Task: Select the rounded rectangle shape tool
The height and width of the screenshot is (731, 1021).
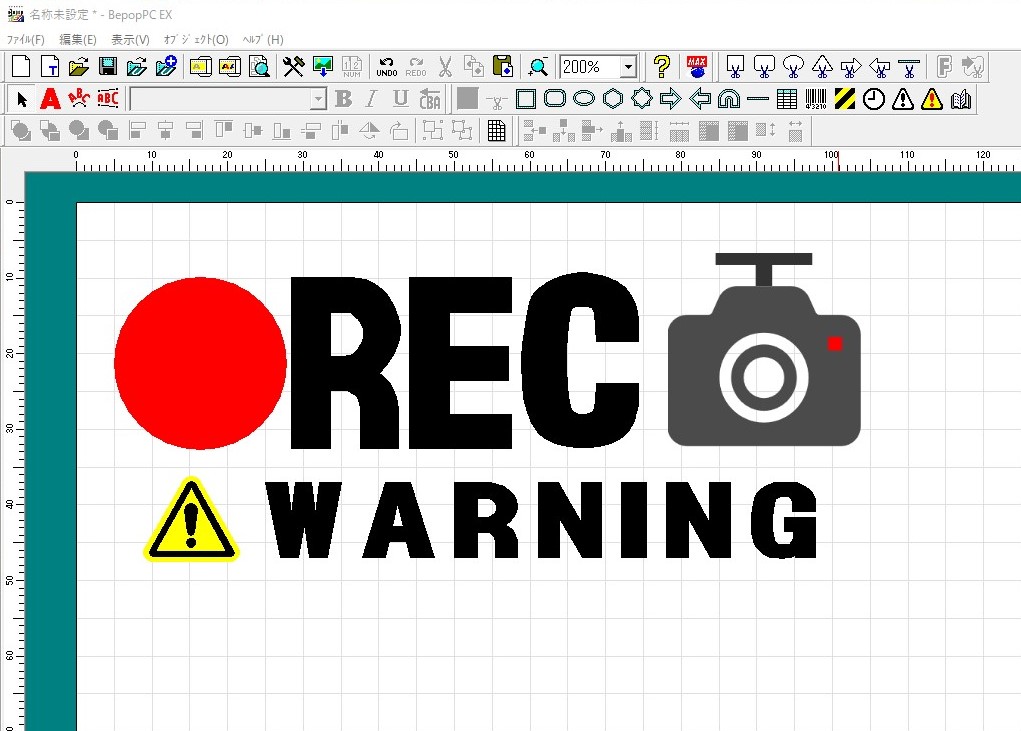Action: [x=554, y=99]
